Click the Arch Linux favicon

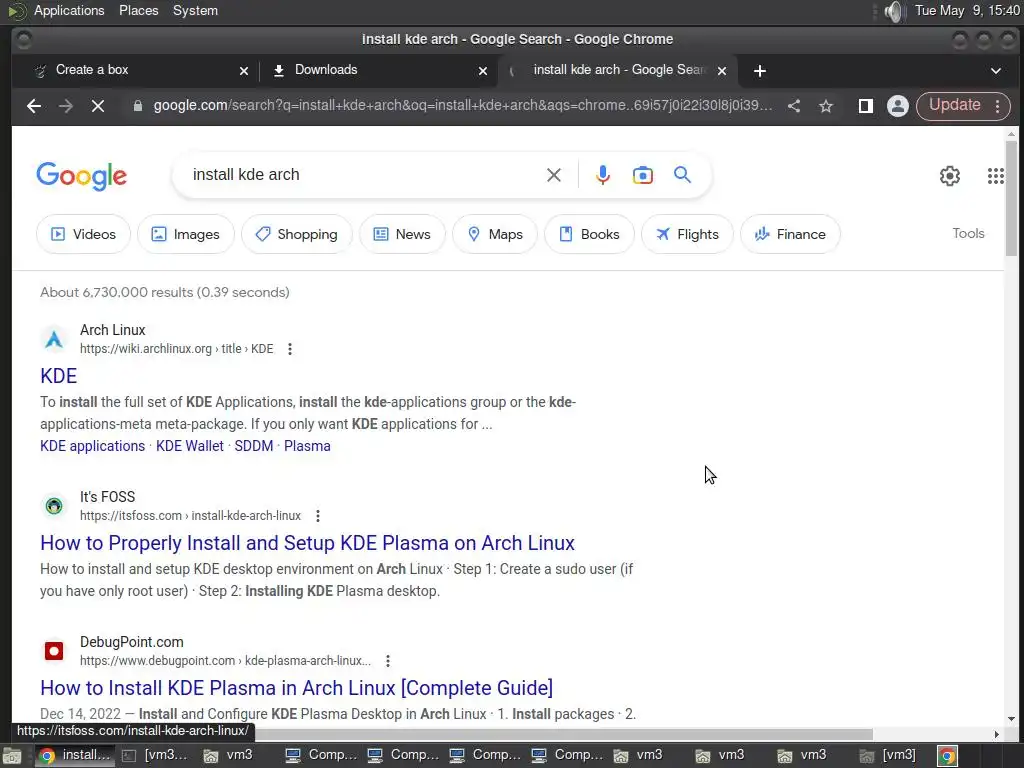(x=54, y=340)
